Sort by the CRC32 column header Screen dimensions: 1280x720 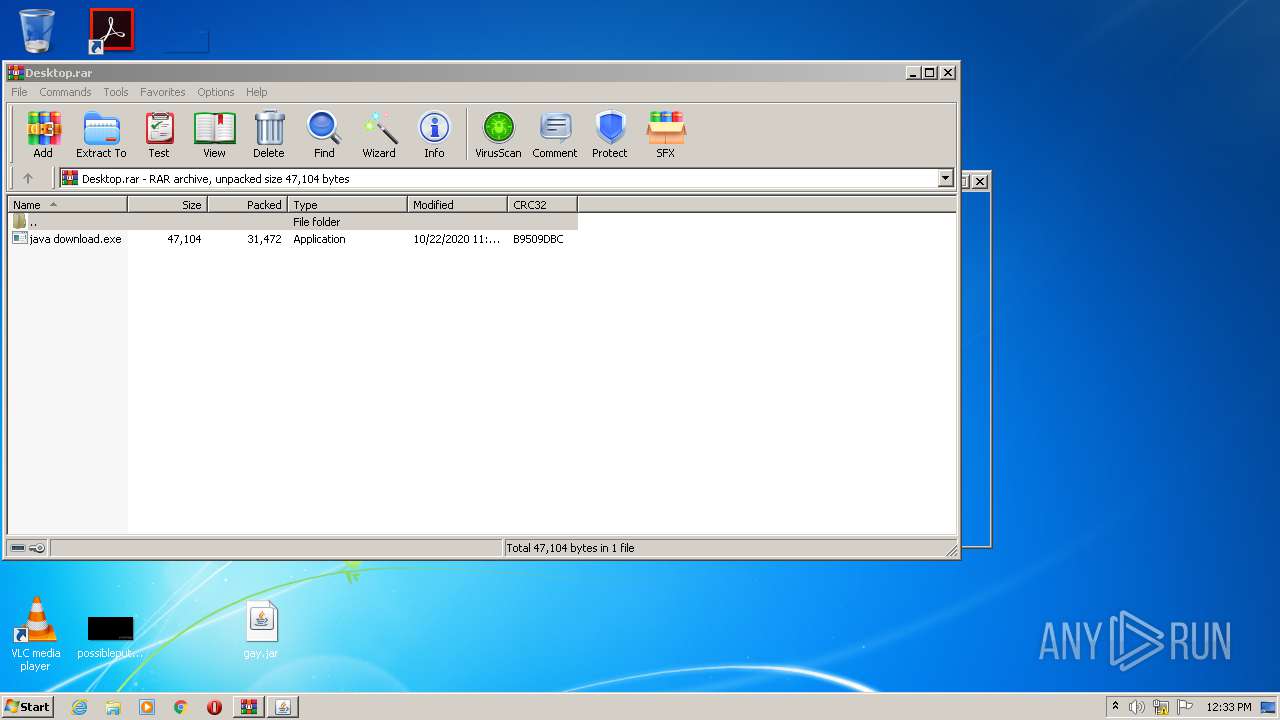[543, 205]
